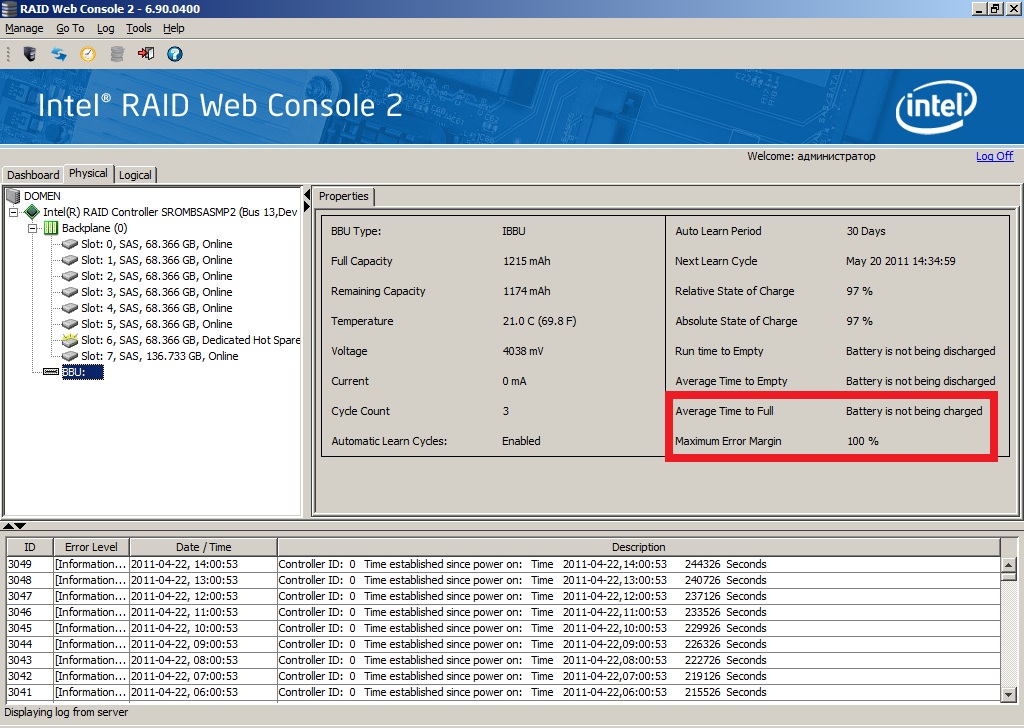
Task: Click the Slot 6 hot spare drive icon
Action: (x=70, y=340)
